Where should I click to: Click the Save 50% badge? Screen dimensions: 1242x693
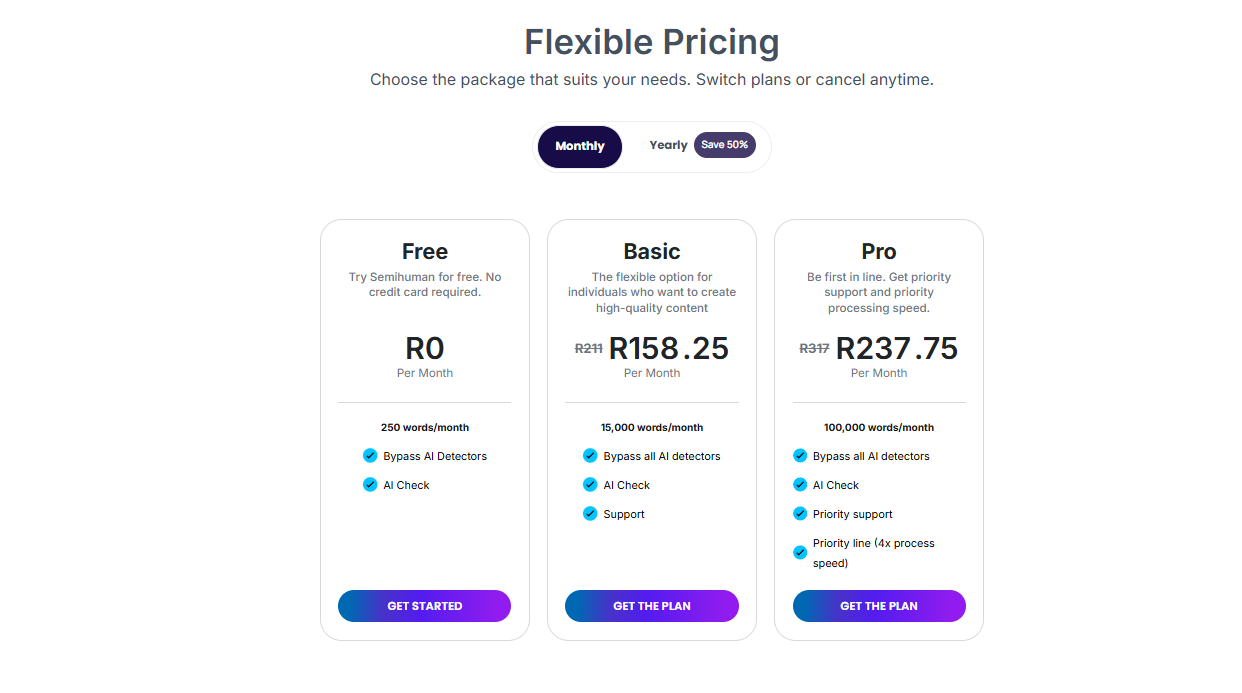tap(725, 145)
